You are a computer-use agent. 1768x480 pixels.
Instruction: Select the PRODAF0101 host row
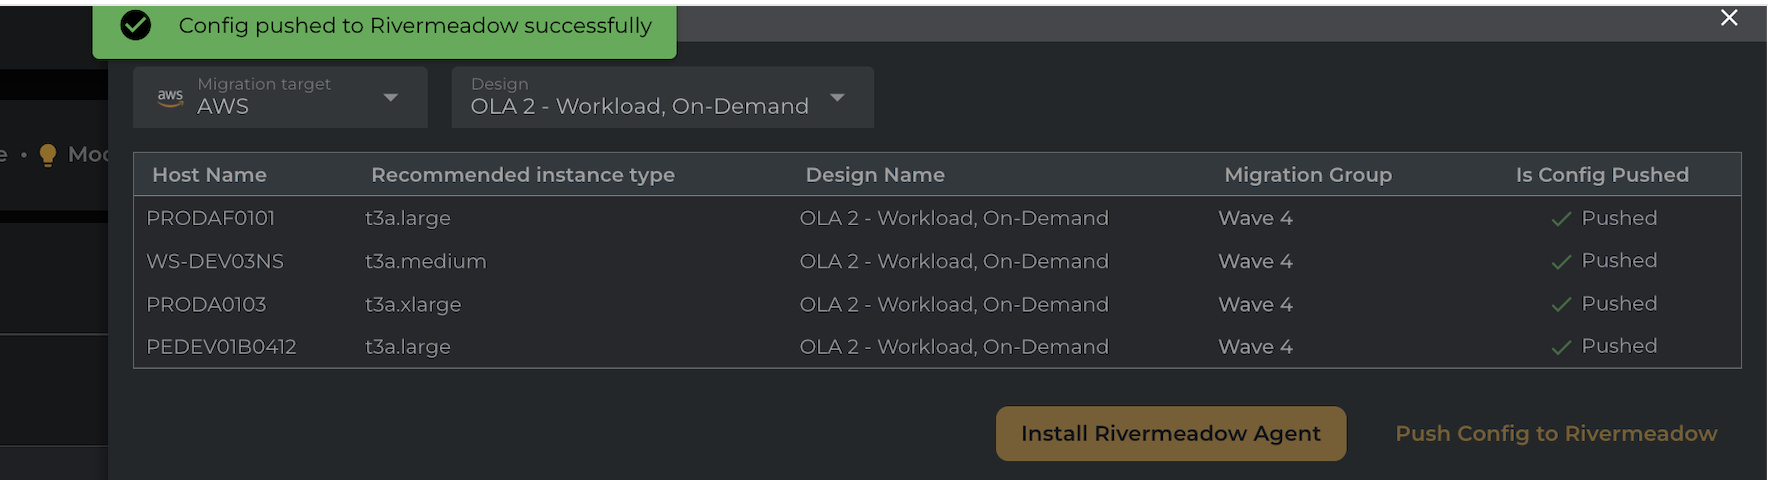[x=211, y=218]
